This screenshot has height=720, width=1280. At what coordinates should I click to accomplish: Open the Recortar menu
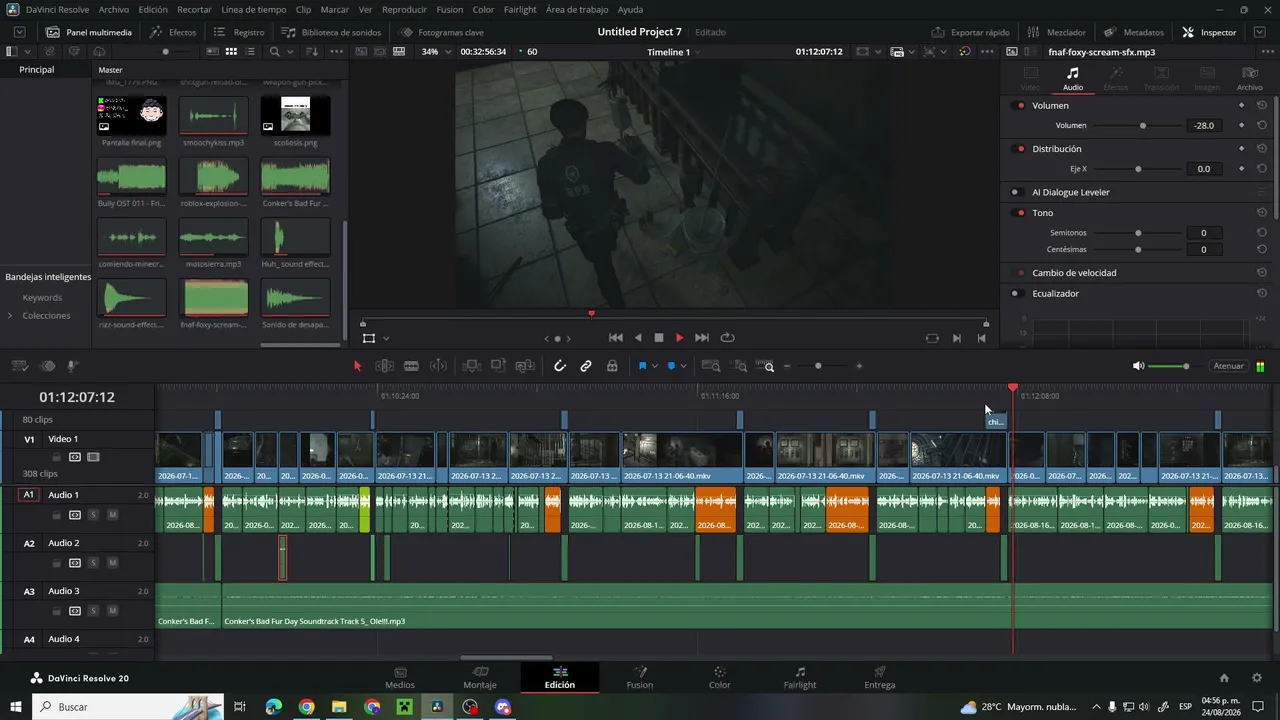[194, 9]
